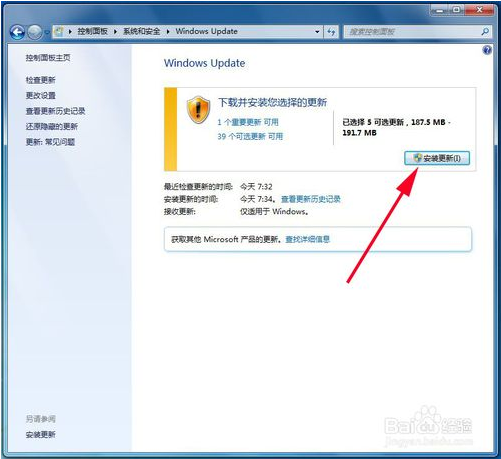Click the yellow warning shield icon
501x459 pixels.
(198, 110)
